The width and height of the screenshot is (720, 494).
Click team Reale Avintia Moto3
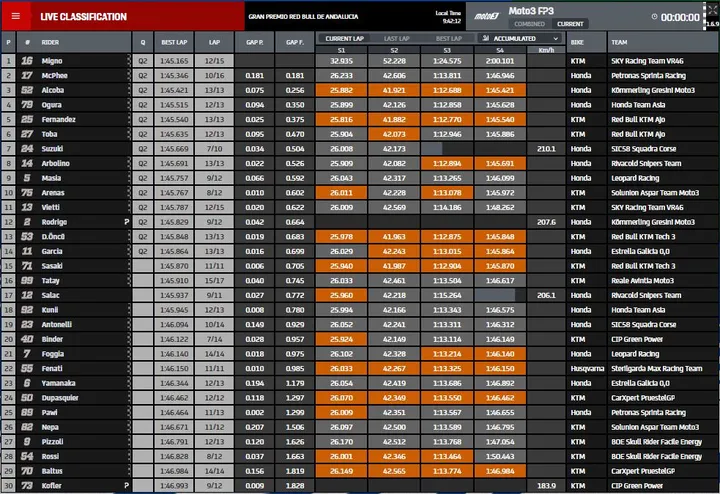[x=642, y=281]
